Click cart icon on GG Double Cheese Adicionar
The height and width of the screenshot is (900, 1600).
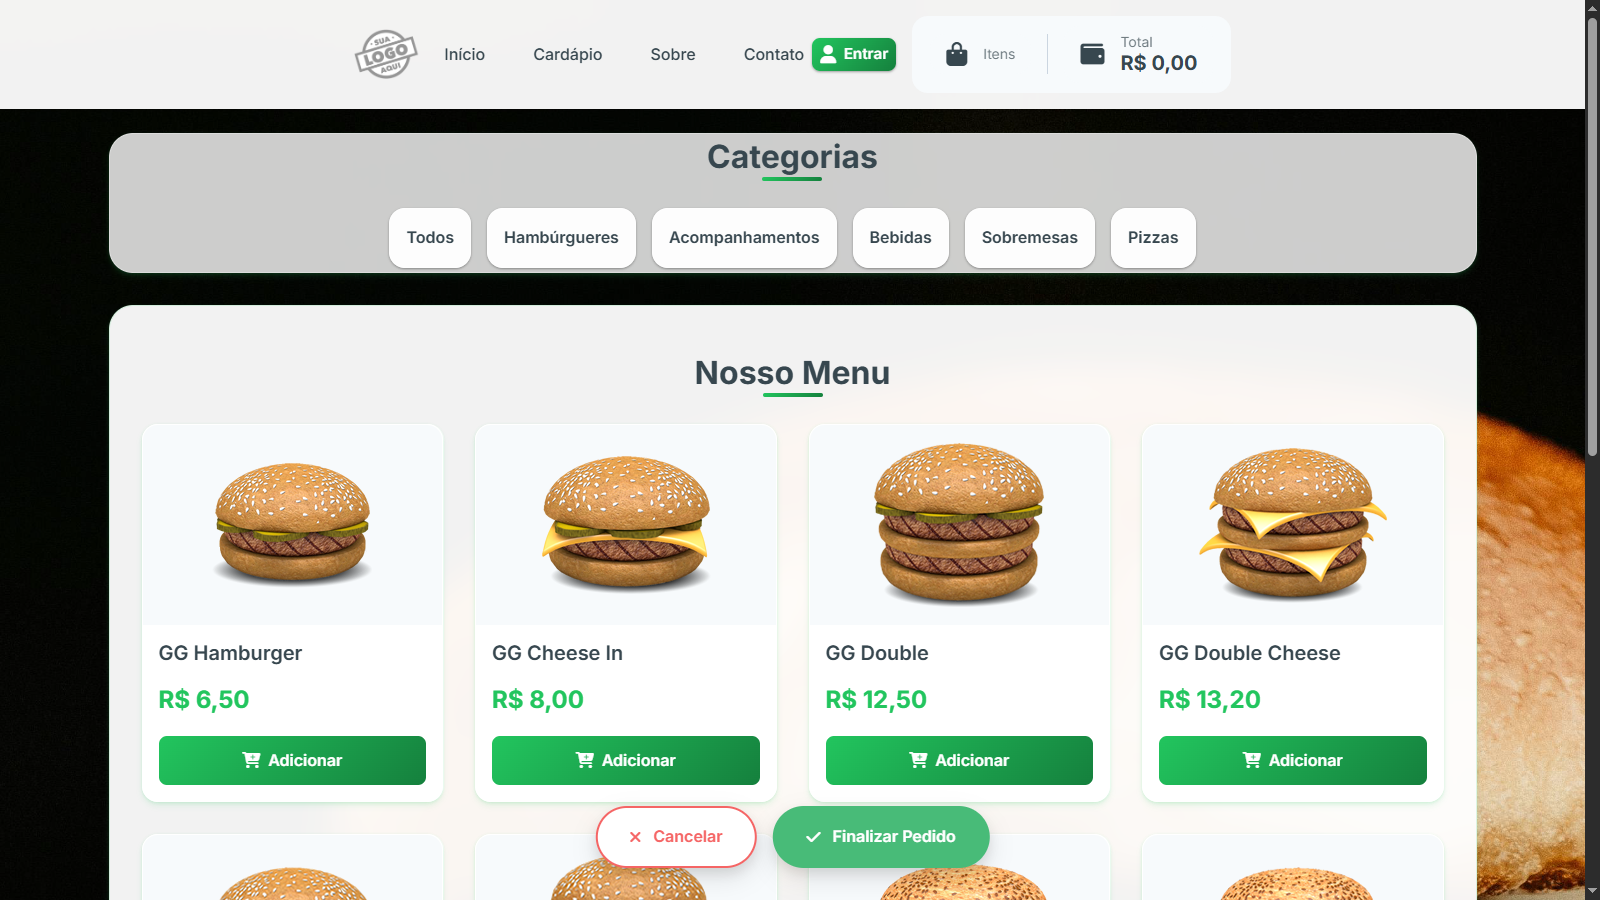coord(1251,760)
